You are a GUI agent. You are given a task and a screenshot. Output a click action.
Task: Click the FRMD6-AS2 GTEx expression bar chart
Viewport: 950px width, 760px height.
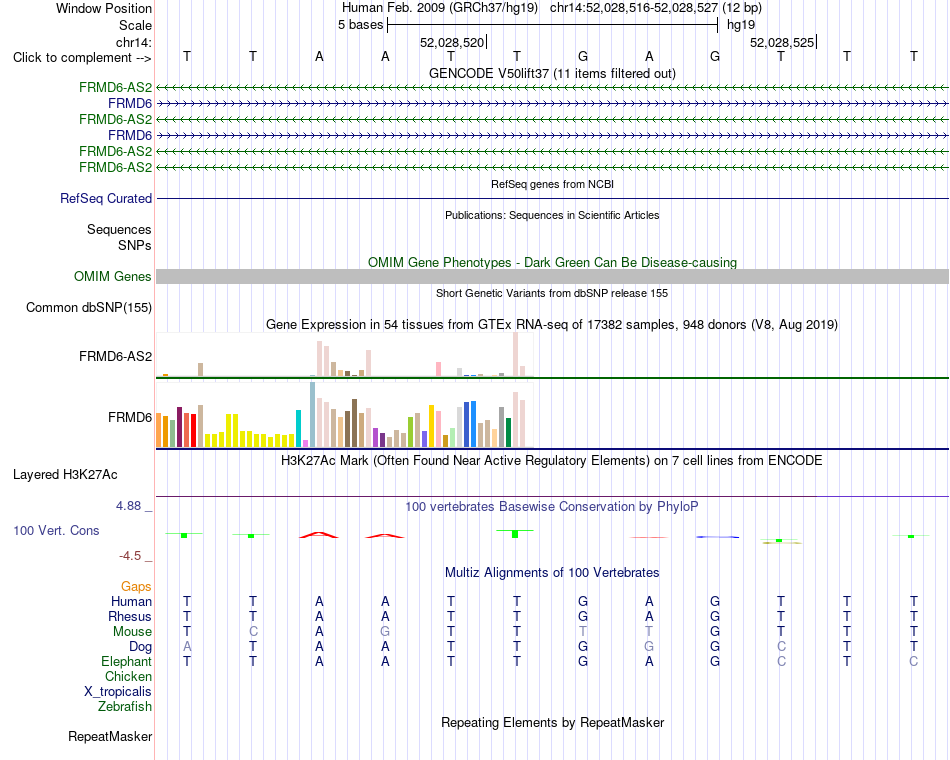coord(344,355)
